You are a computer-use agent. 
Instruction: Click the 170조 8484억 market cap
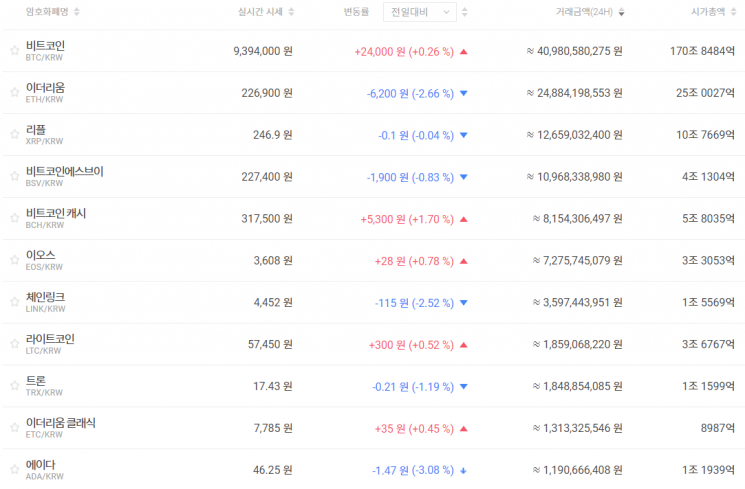702,51
